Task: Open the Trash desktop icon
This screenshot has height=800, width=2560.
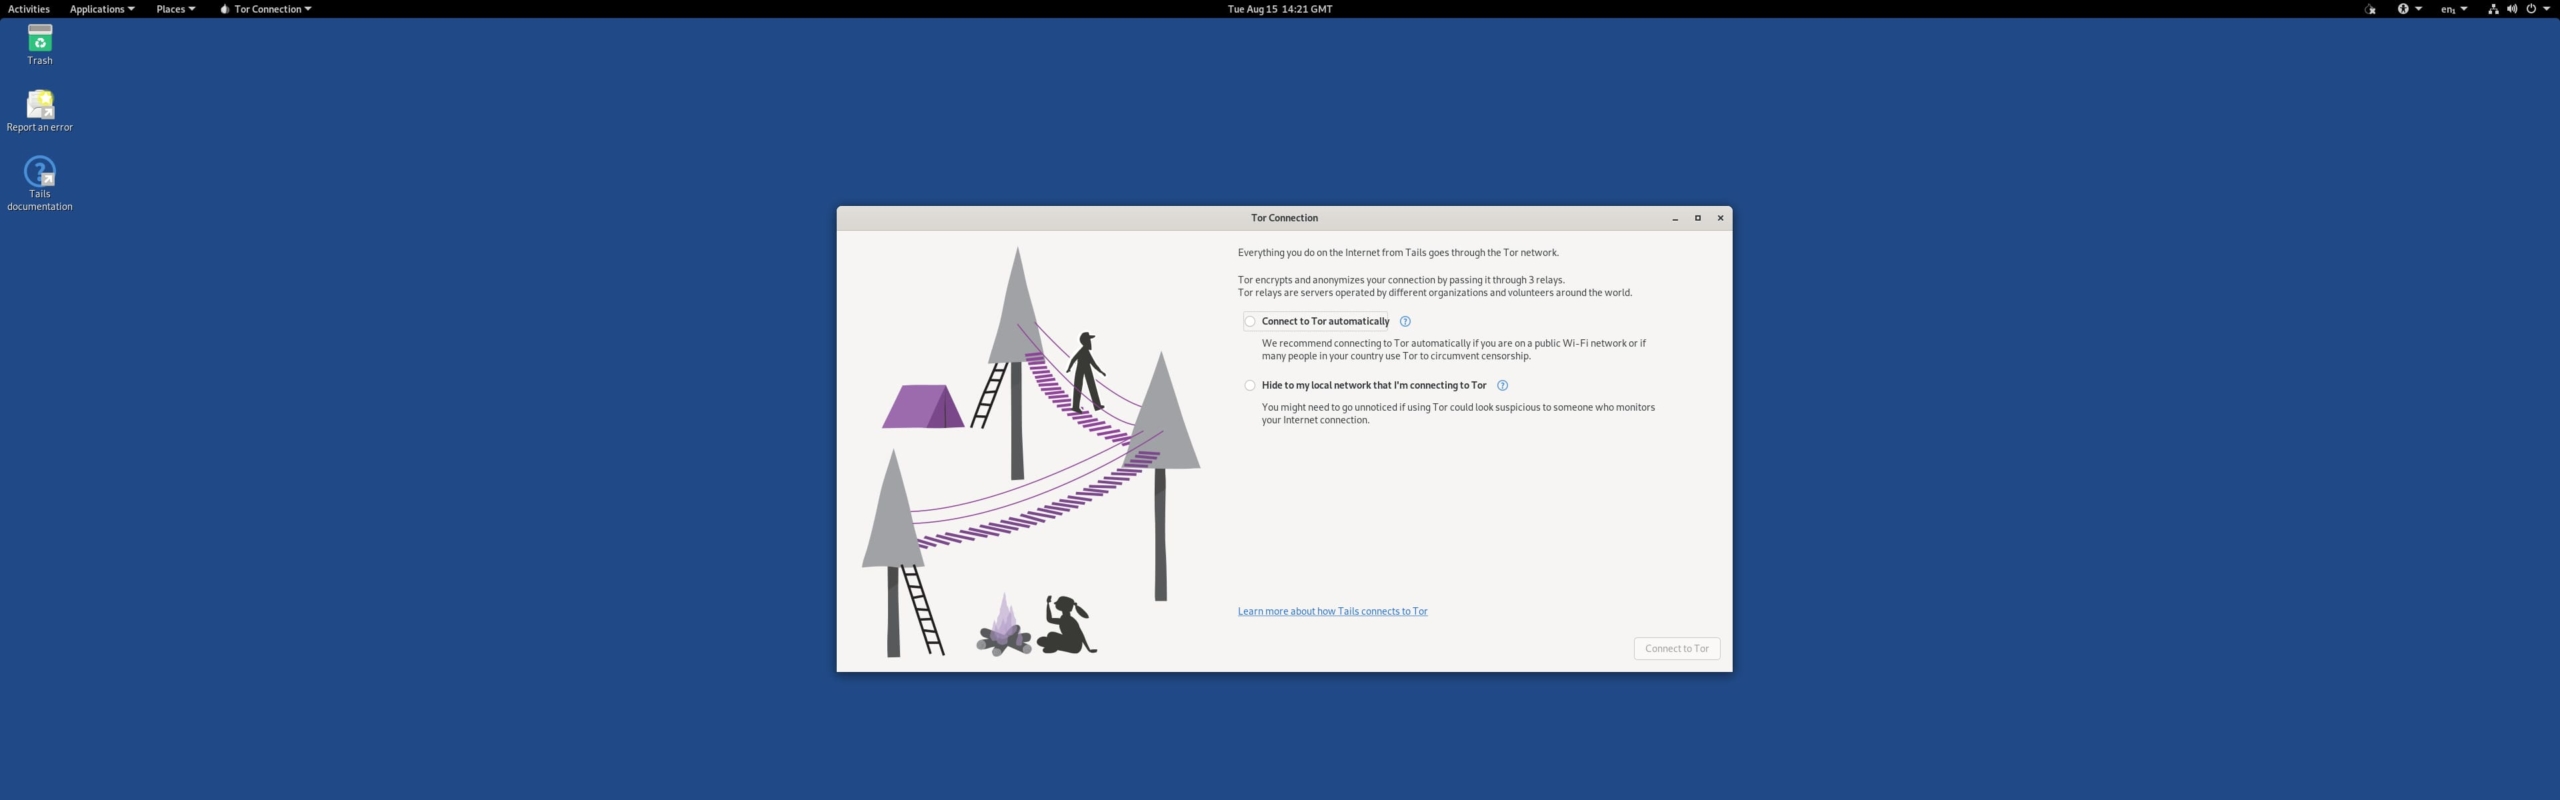Action: click(40, 45)
